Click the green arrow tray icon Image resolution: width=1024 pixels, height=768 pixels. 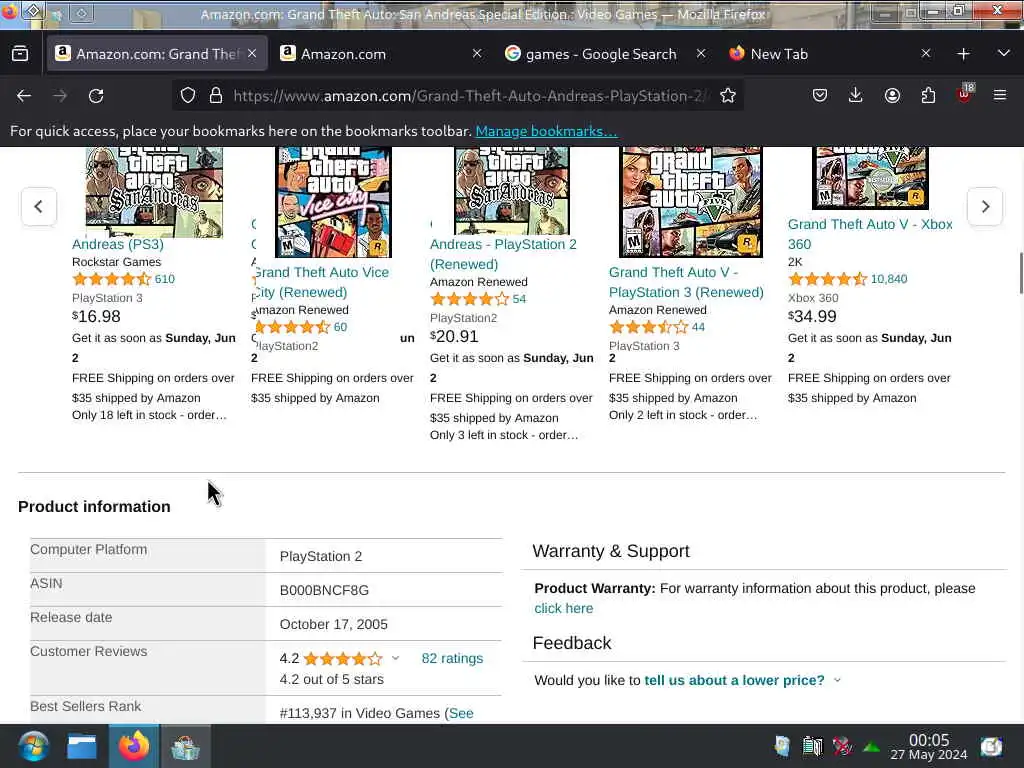tap(871, 746)
